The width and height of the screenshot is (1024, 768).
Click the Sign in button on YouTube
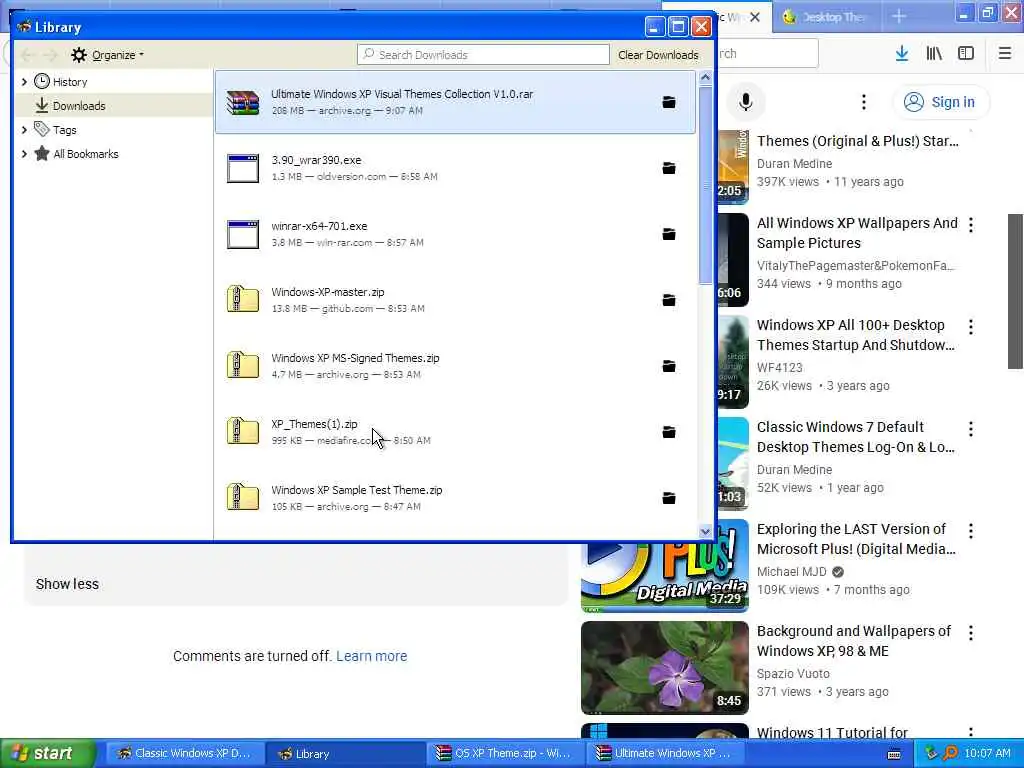(941, 102)
